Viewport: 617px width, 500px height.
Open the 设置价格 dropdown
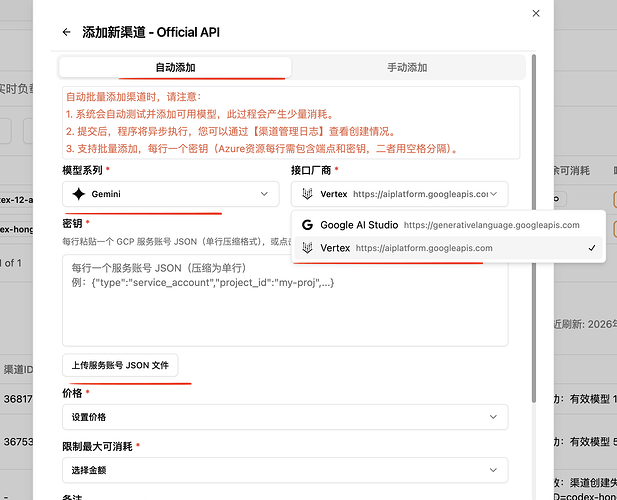click(285, 417)
